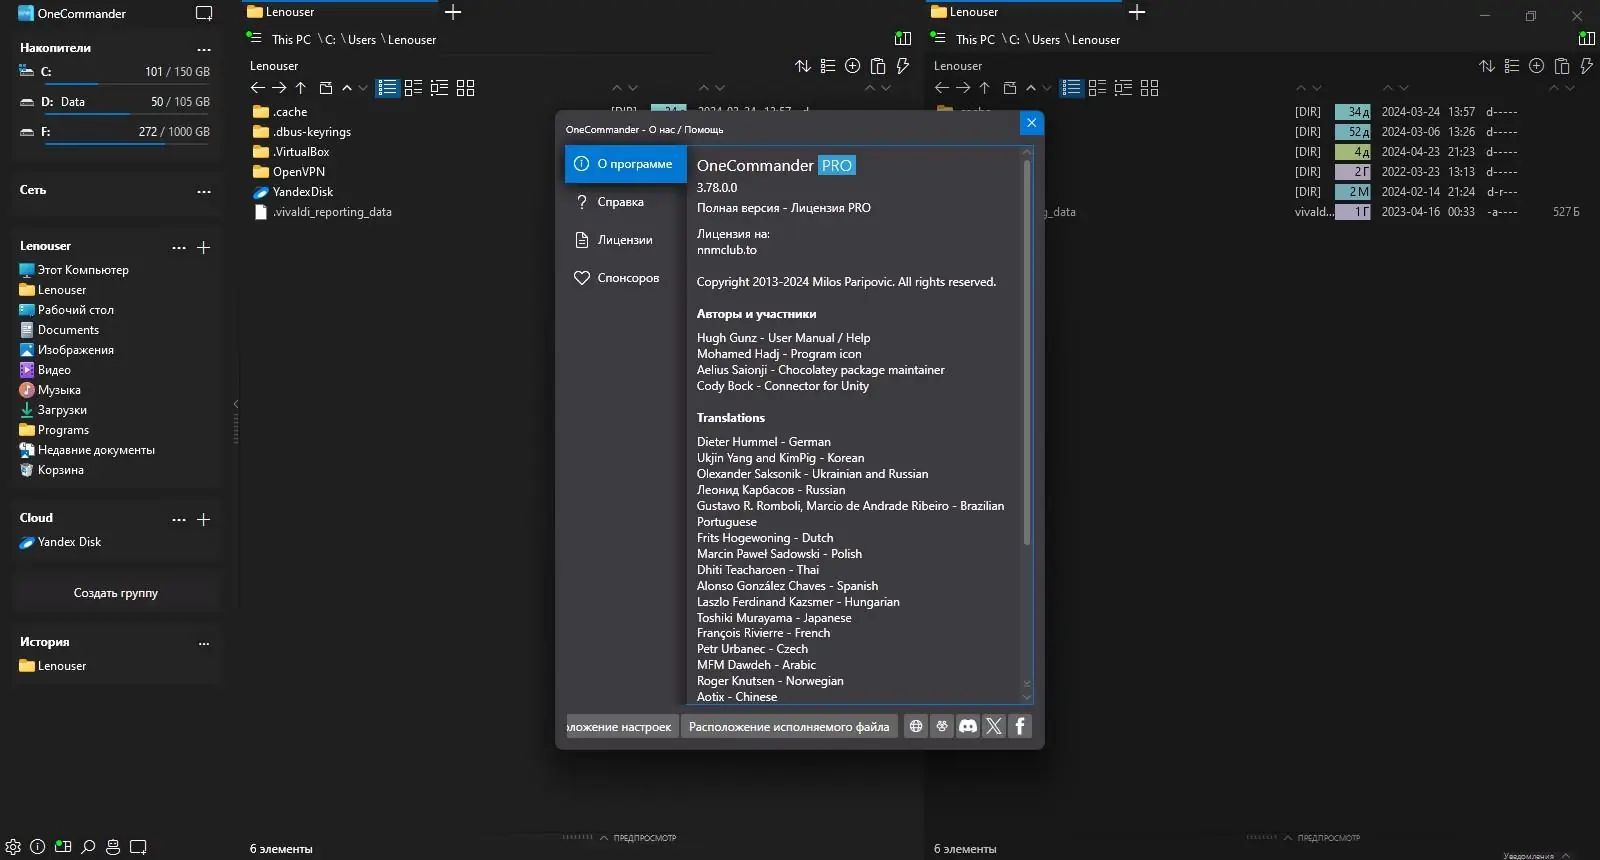Image resolution: width=1600 pixels, height=860 pixels.
Task: Click the info (about) icon in status bar
Action: pos(38,847)
